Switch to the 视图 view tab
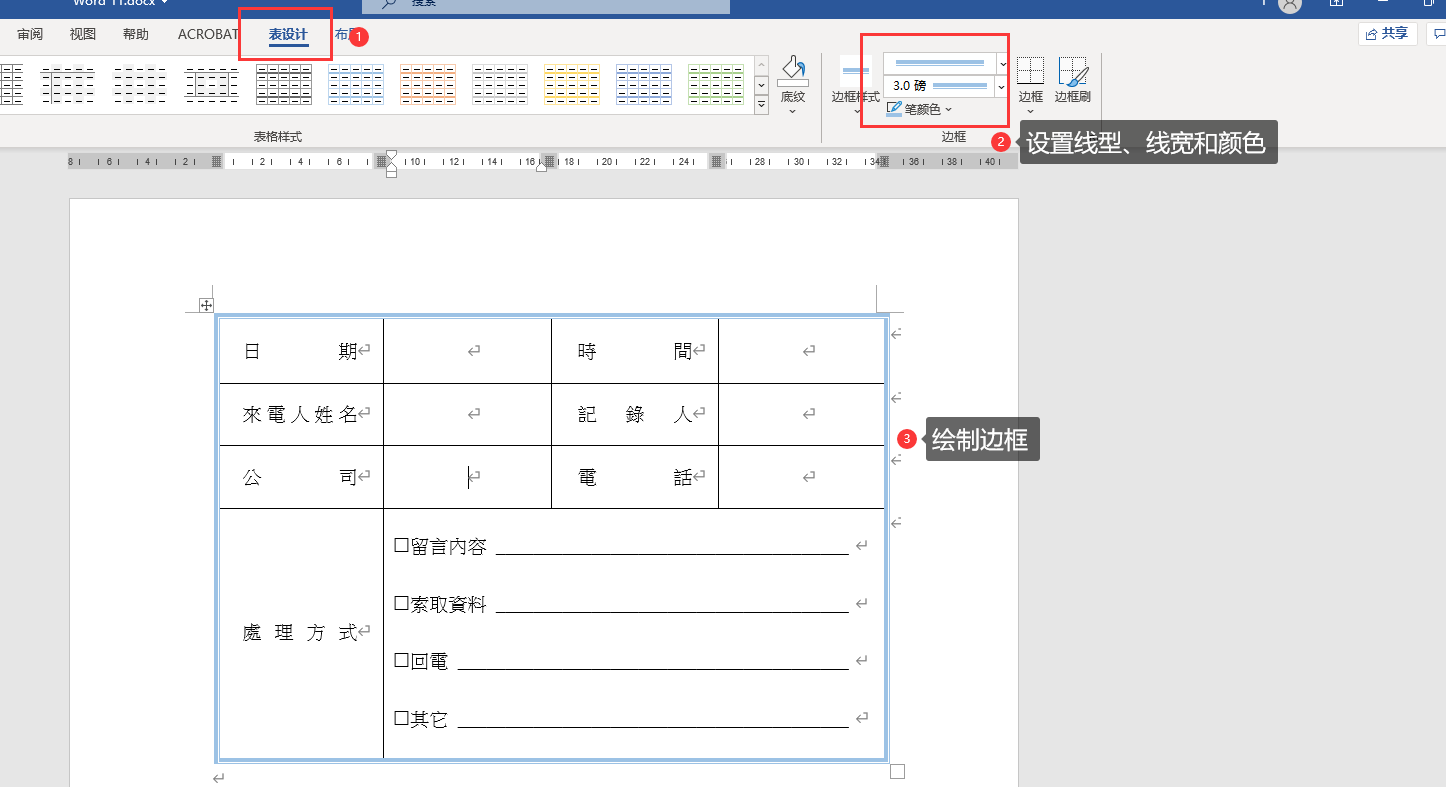 [x=83, y=35]
